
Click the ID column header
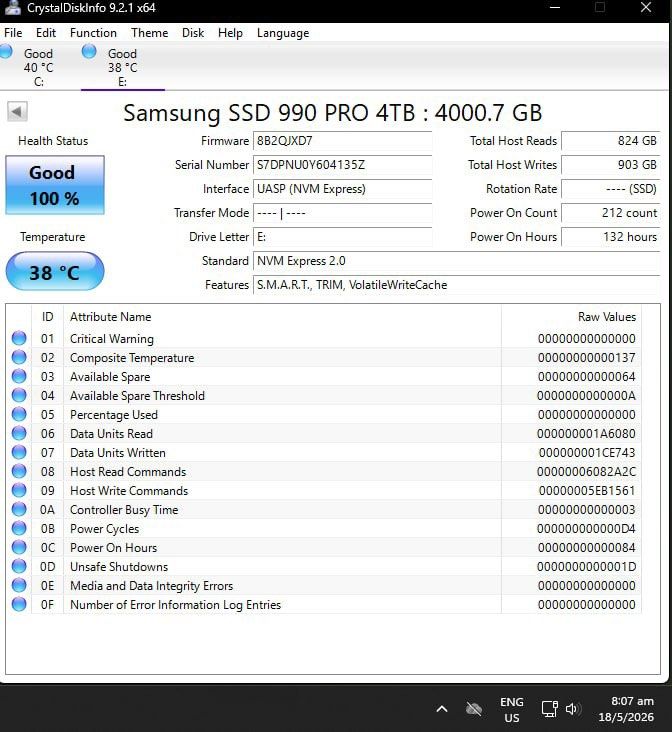click(48, 317)
